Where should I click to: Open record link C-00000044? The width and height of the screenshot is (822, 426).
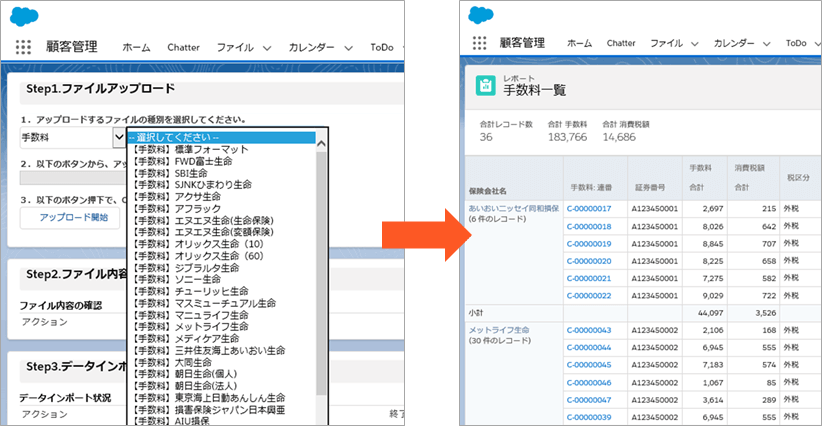tap(589, 347)
